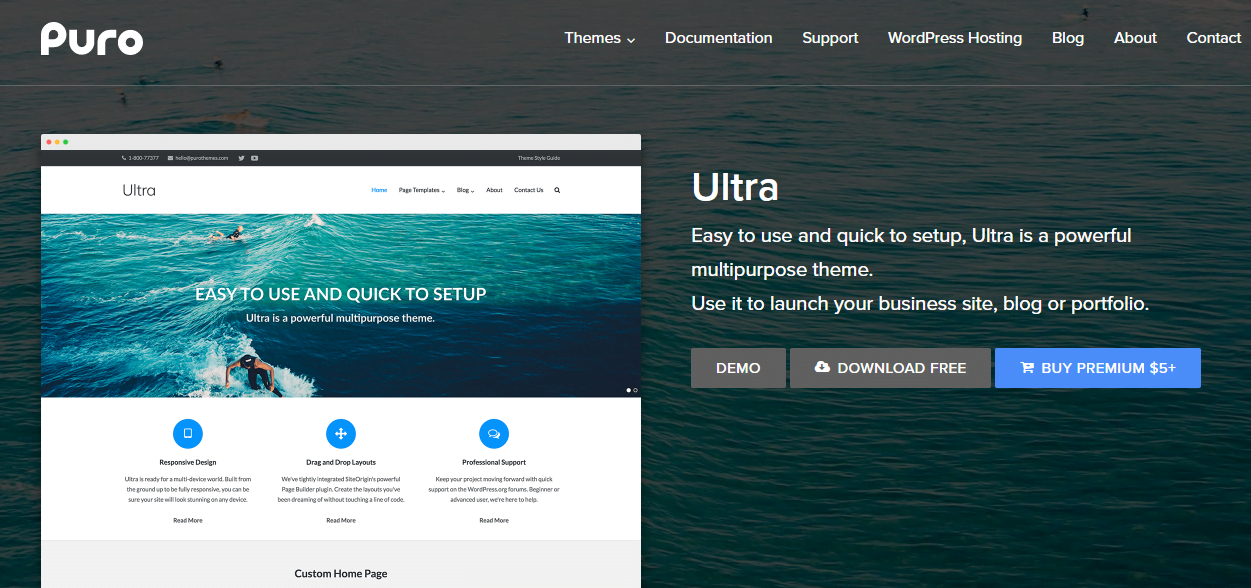The width and height of the screenshot is (1251, 588).
Task: Click EASY TO USE AND QUICK TO SETUP text
Action: pos(341,294)
